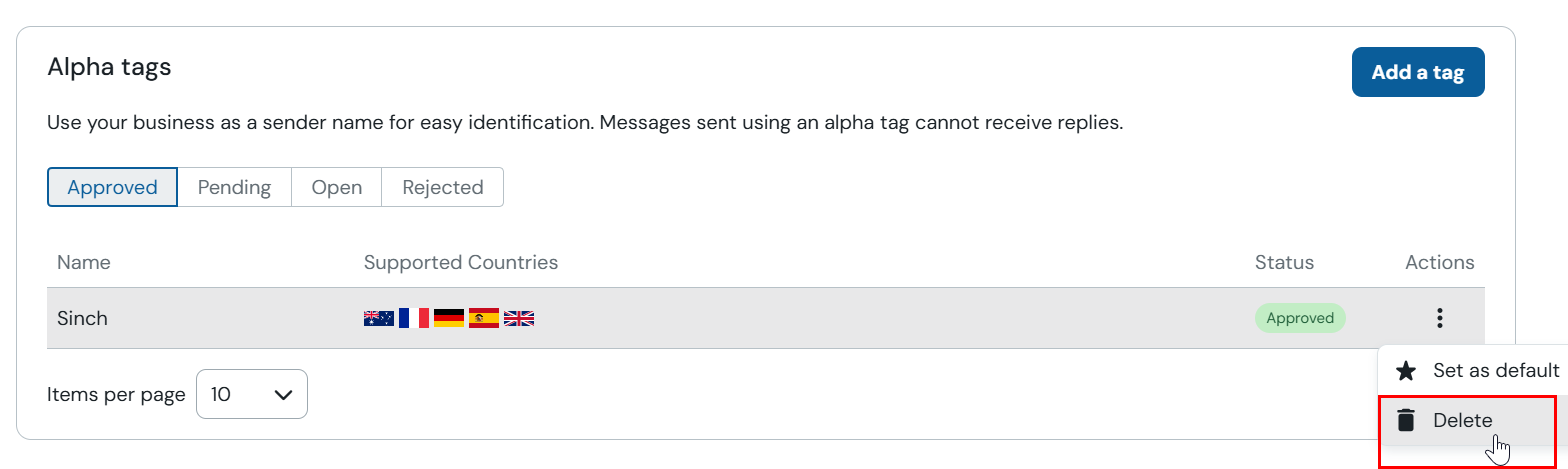Click the Spanish flag icon
1568x469 pixels.
point(483,318)
